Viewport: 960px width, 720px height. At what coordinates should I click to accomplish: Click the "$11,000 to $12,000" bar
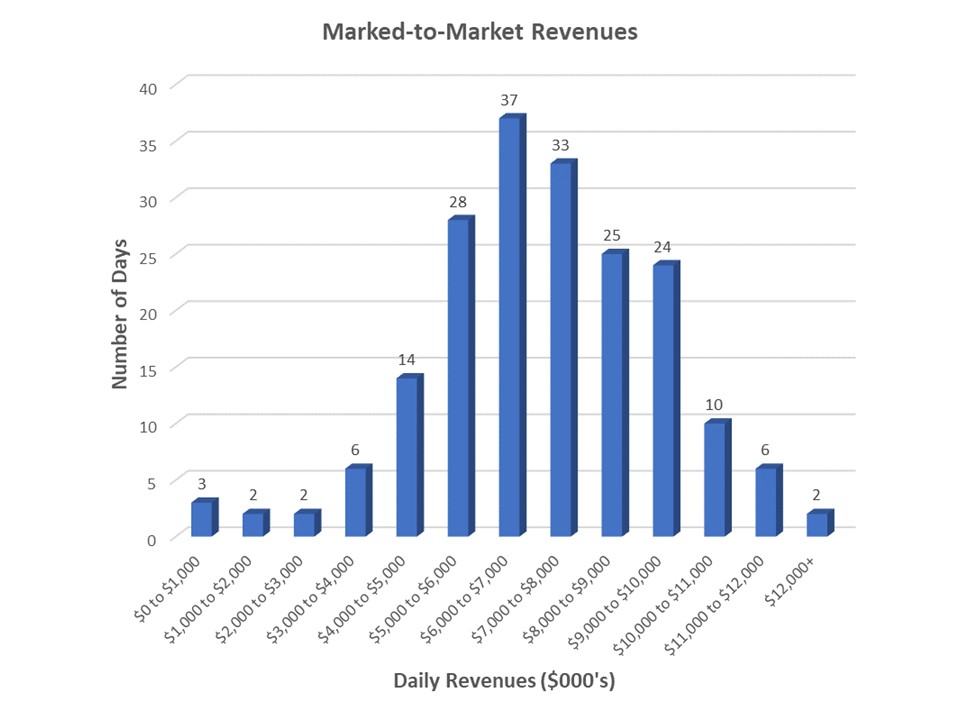click(x=766, y=502)
